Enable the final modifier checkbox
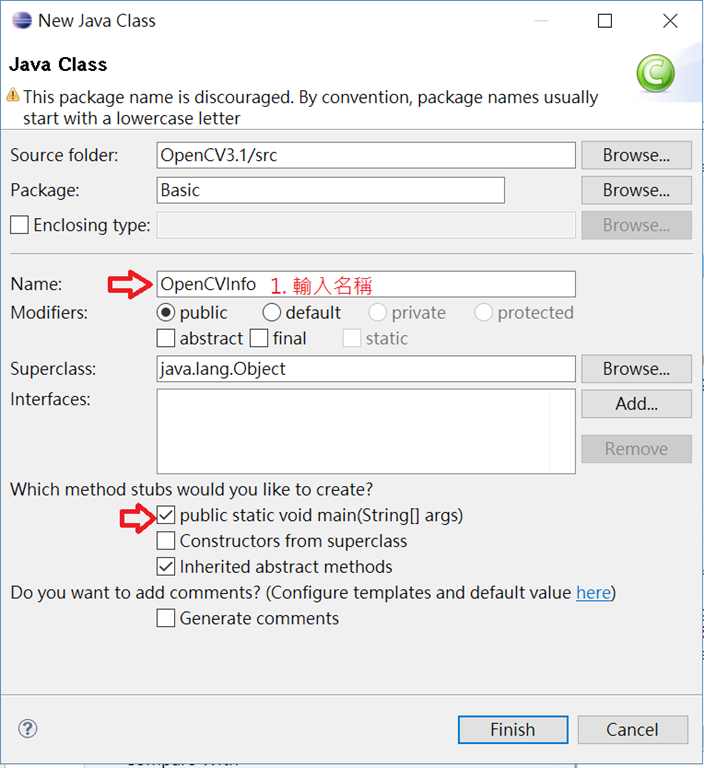The width and height of the screenshot is (704, 768). coord(259,338)
